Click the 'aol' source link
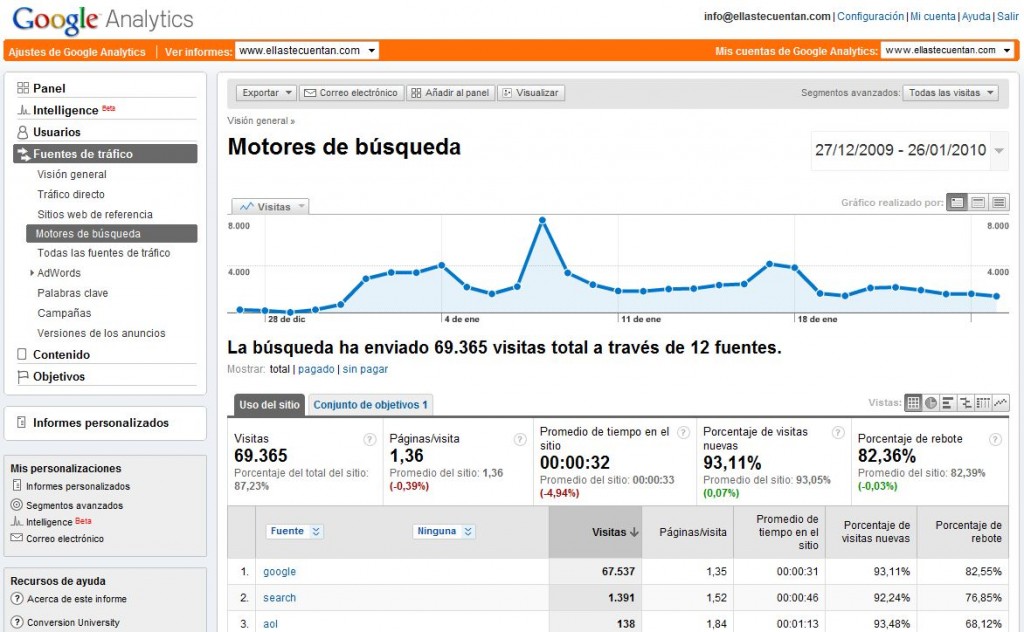This screenshot has width=1024, height=632. point(270,624)
